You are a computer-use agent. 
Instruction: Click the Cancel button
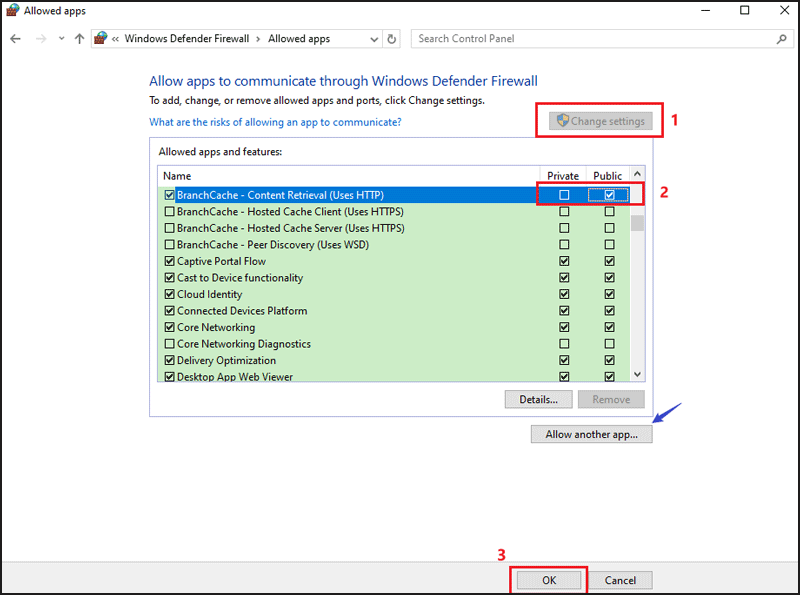pos(620,580)
